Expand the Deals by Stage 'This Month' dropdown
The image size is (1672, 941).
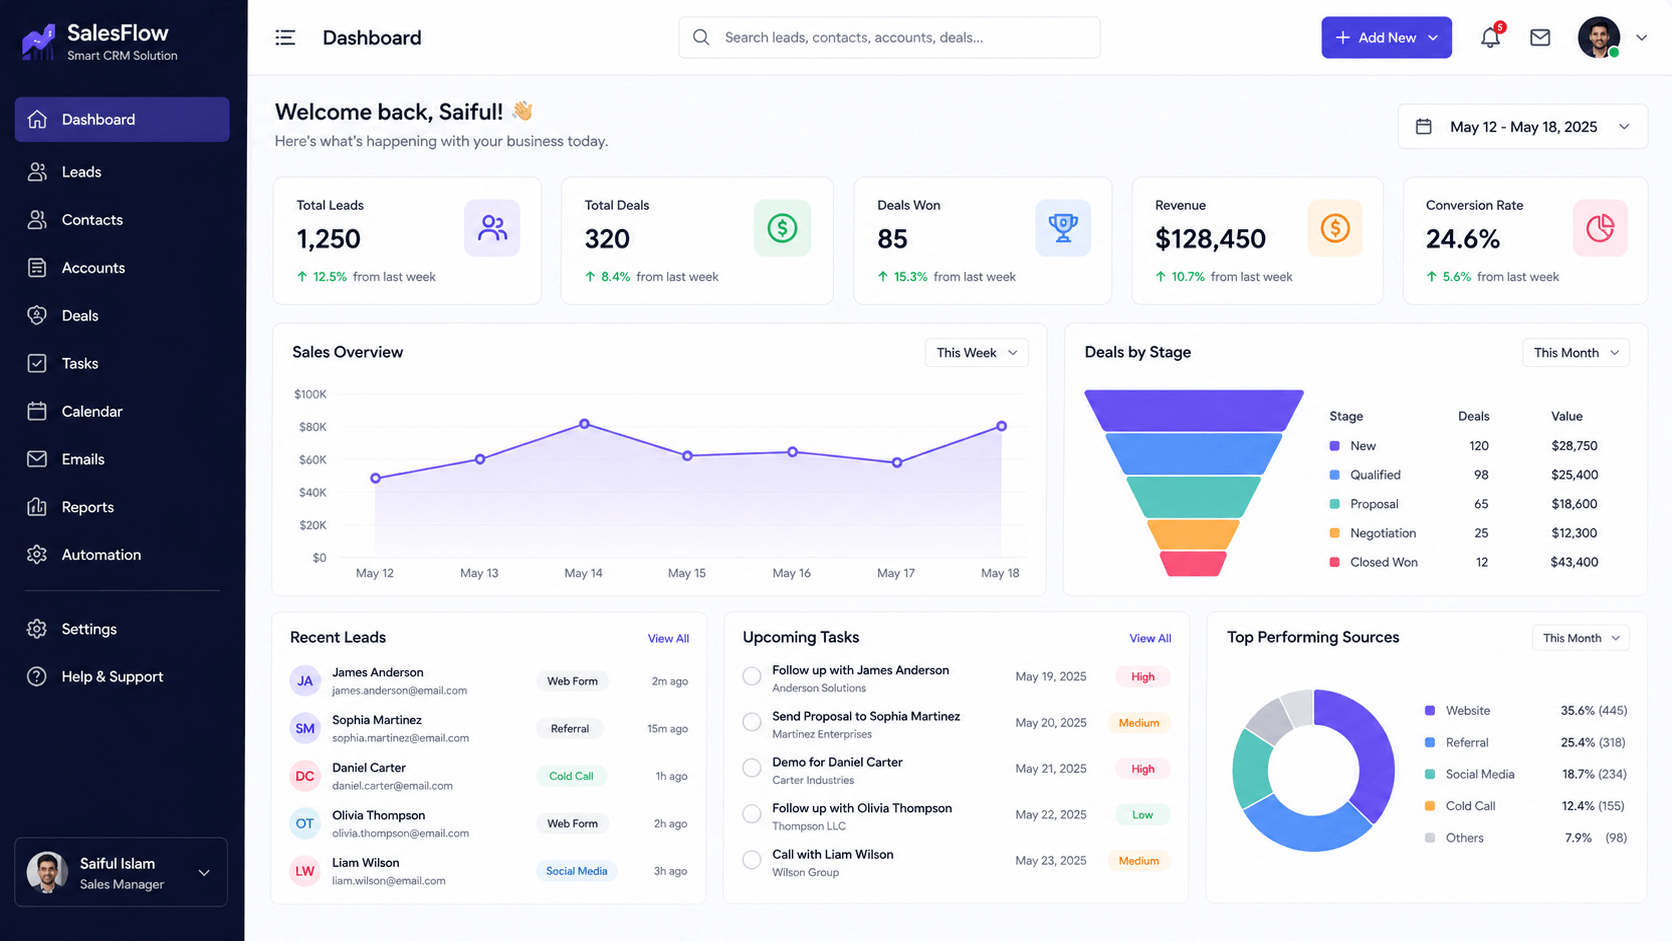(x=1575, y=353)
